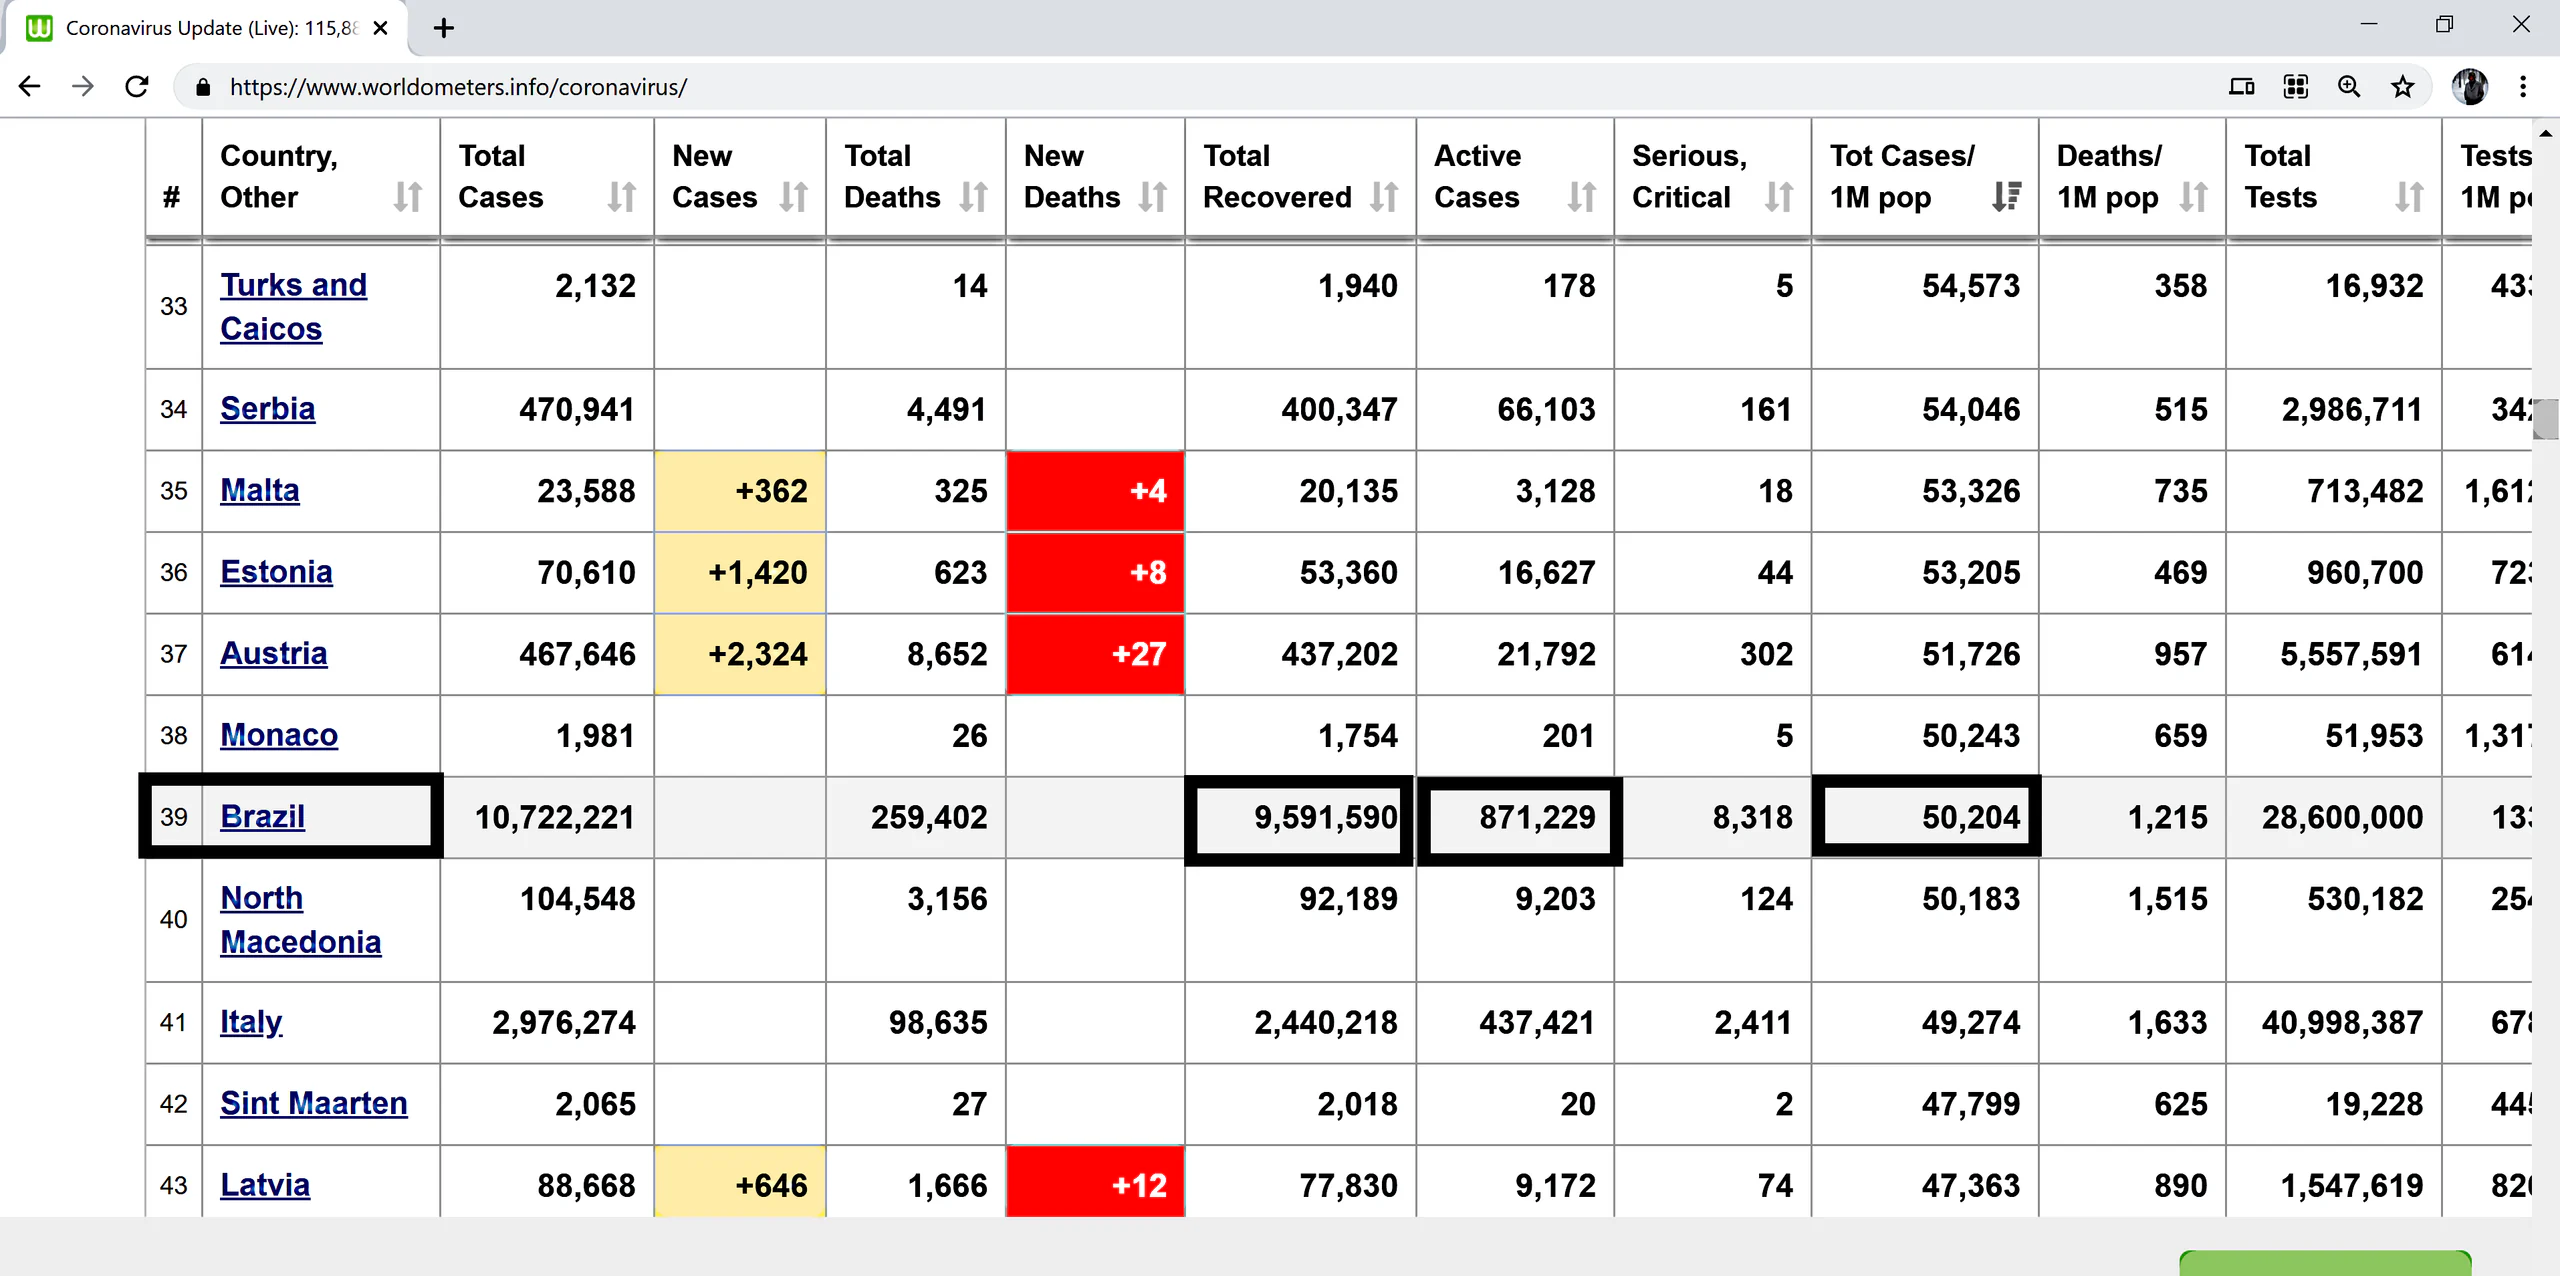Sort by Tot Cases/1M pop icon
The height and width of the screenshot is (1276, 2560).
click(2006, 197)
